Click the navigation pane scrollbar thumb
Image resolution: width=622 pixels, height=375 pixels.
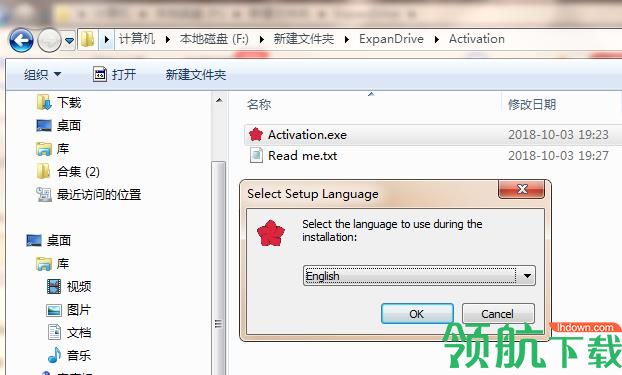click(218, 268)
